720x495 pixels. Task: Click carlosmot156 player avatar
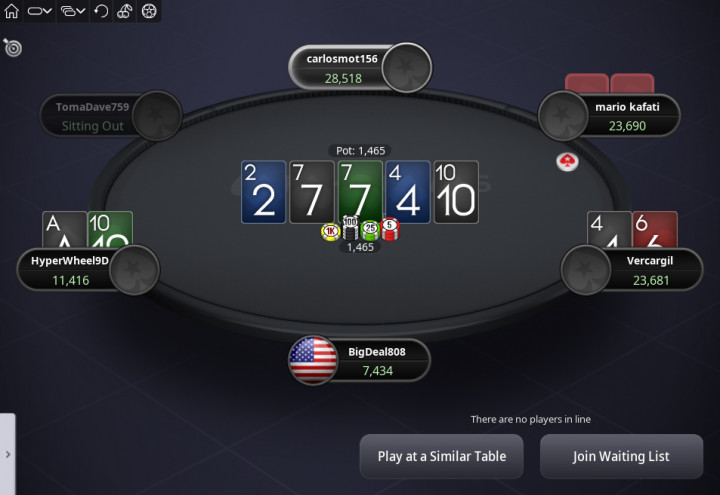[x=406, y=68]
